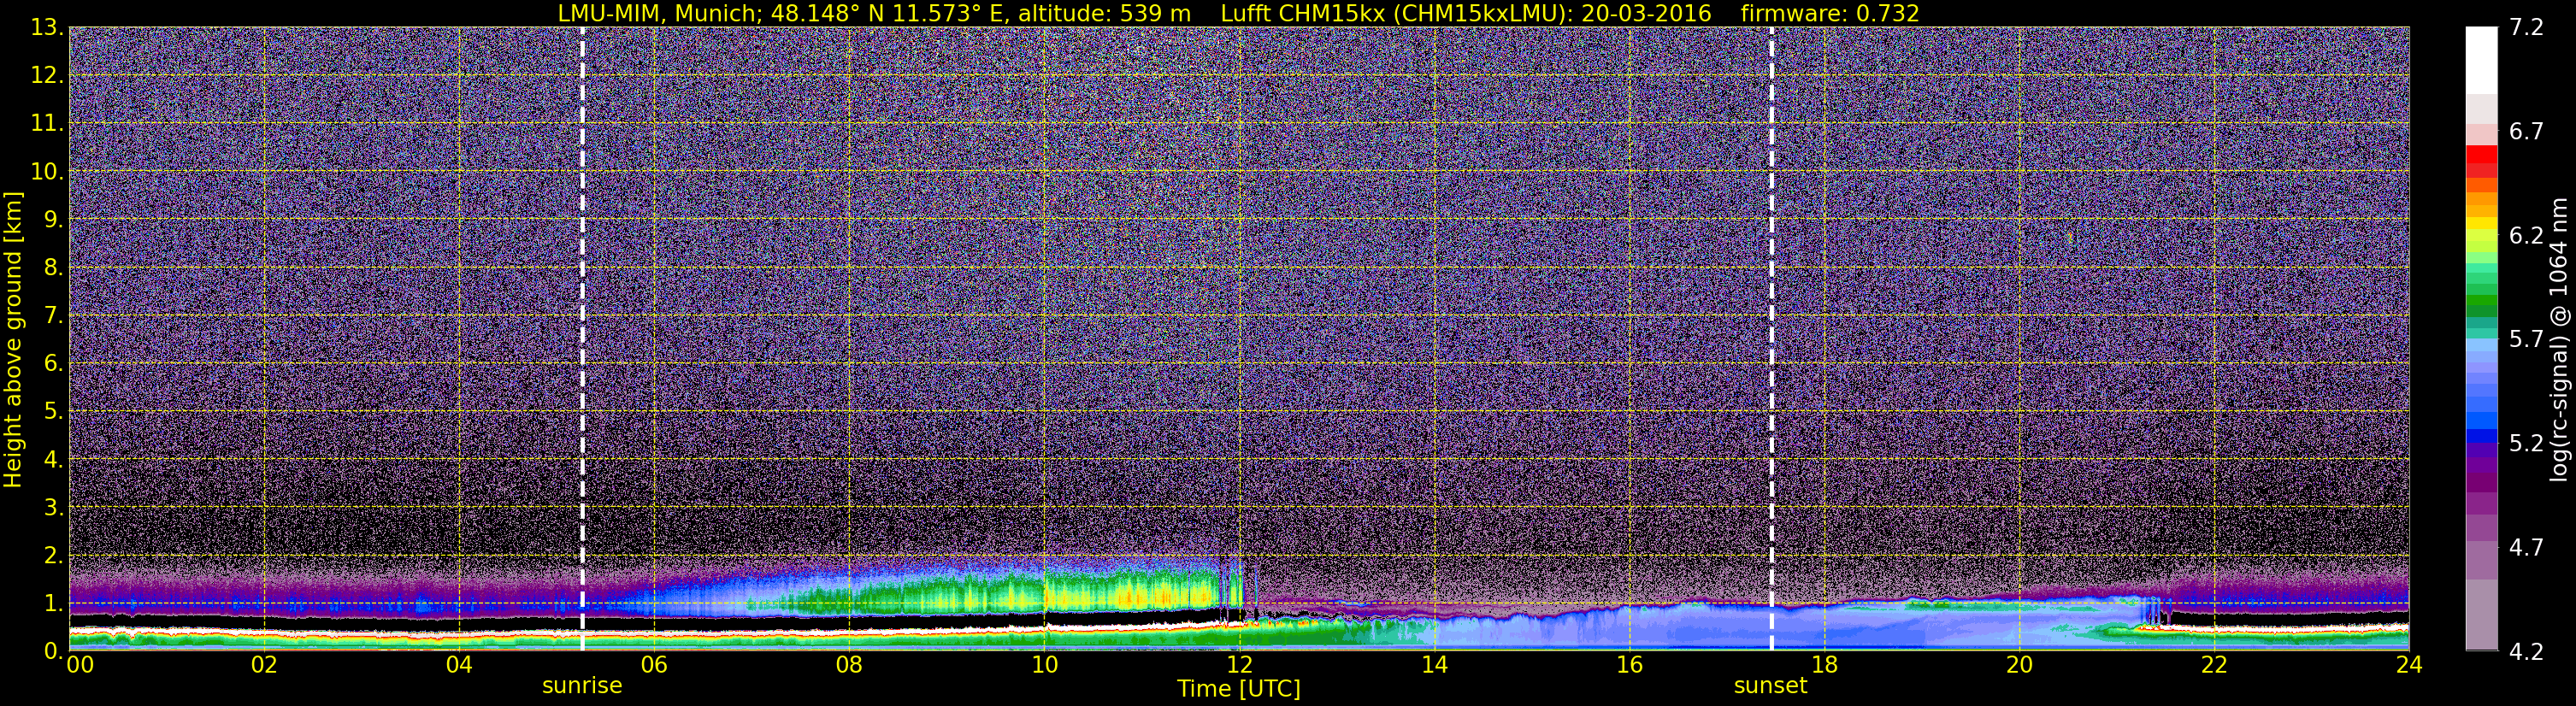2576x706 pixels.
Task: Click the height tick label '1.'
Action: click(53, 603)
